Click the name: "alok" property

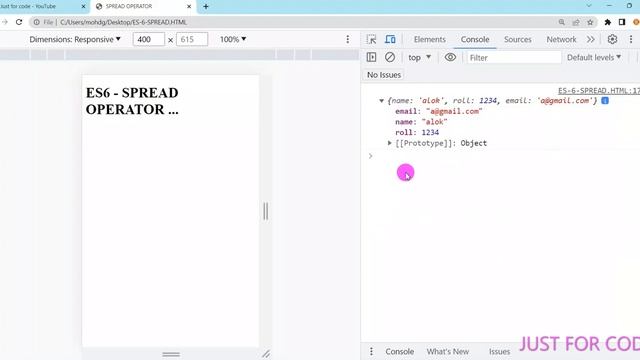coord(421,122)
